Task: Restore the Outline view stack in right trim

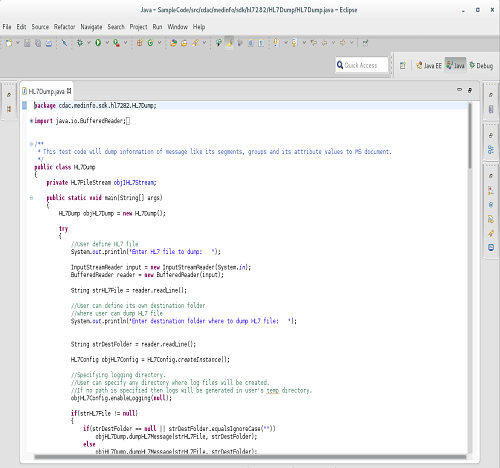Action: [491, 136]
